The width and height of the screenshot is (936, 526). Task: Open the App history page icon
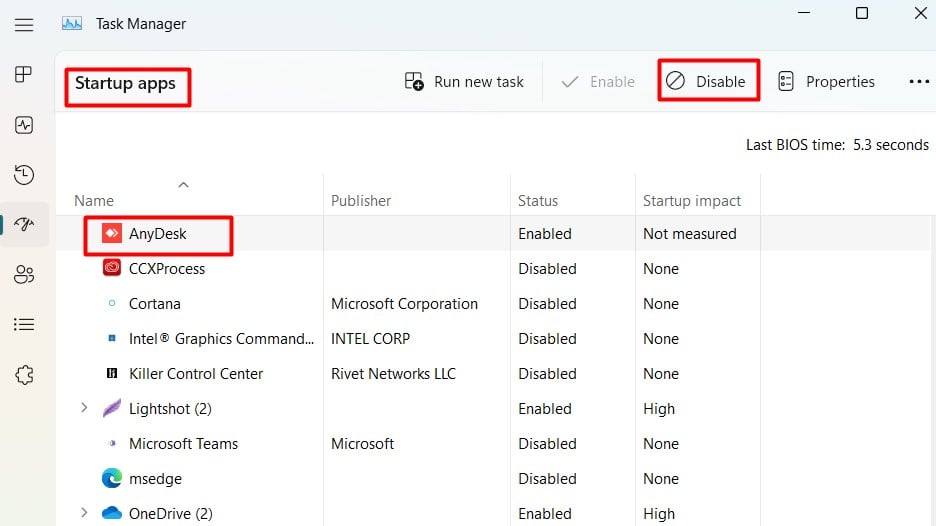[x=24, y=174]
